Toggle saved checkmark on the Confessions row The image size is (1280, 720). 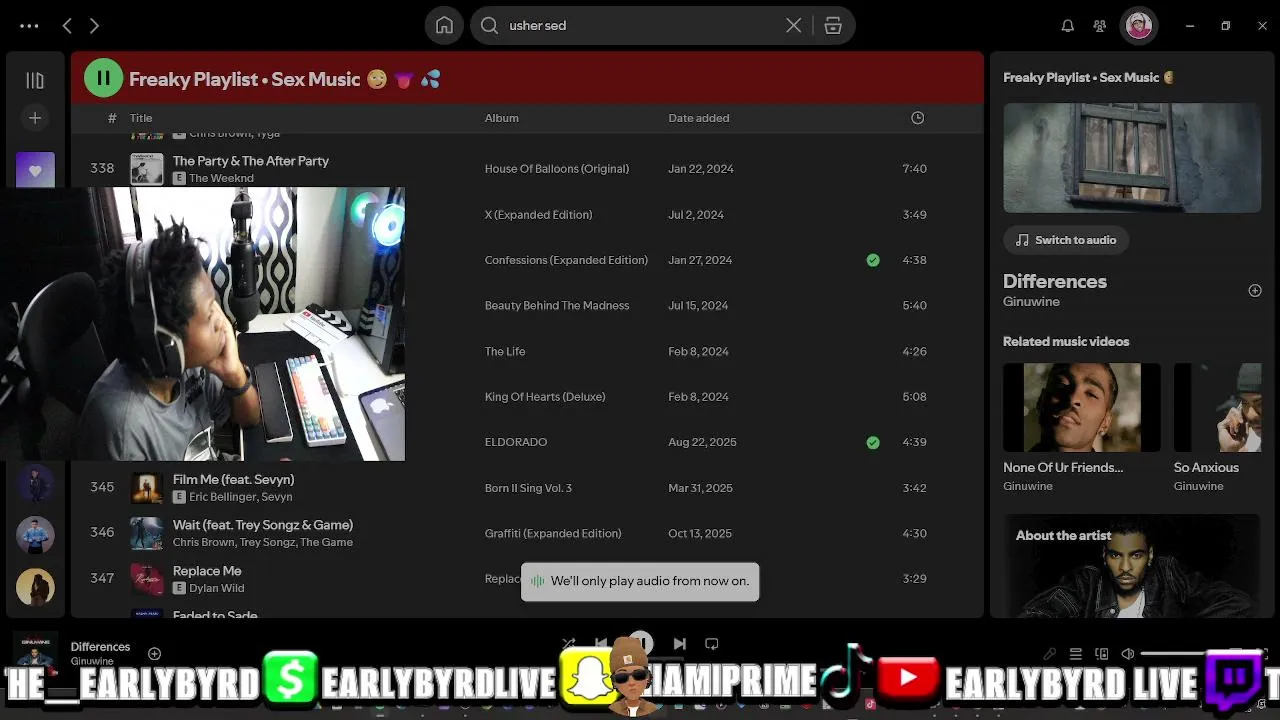tap(873, 260)
